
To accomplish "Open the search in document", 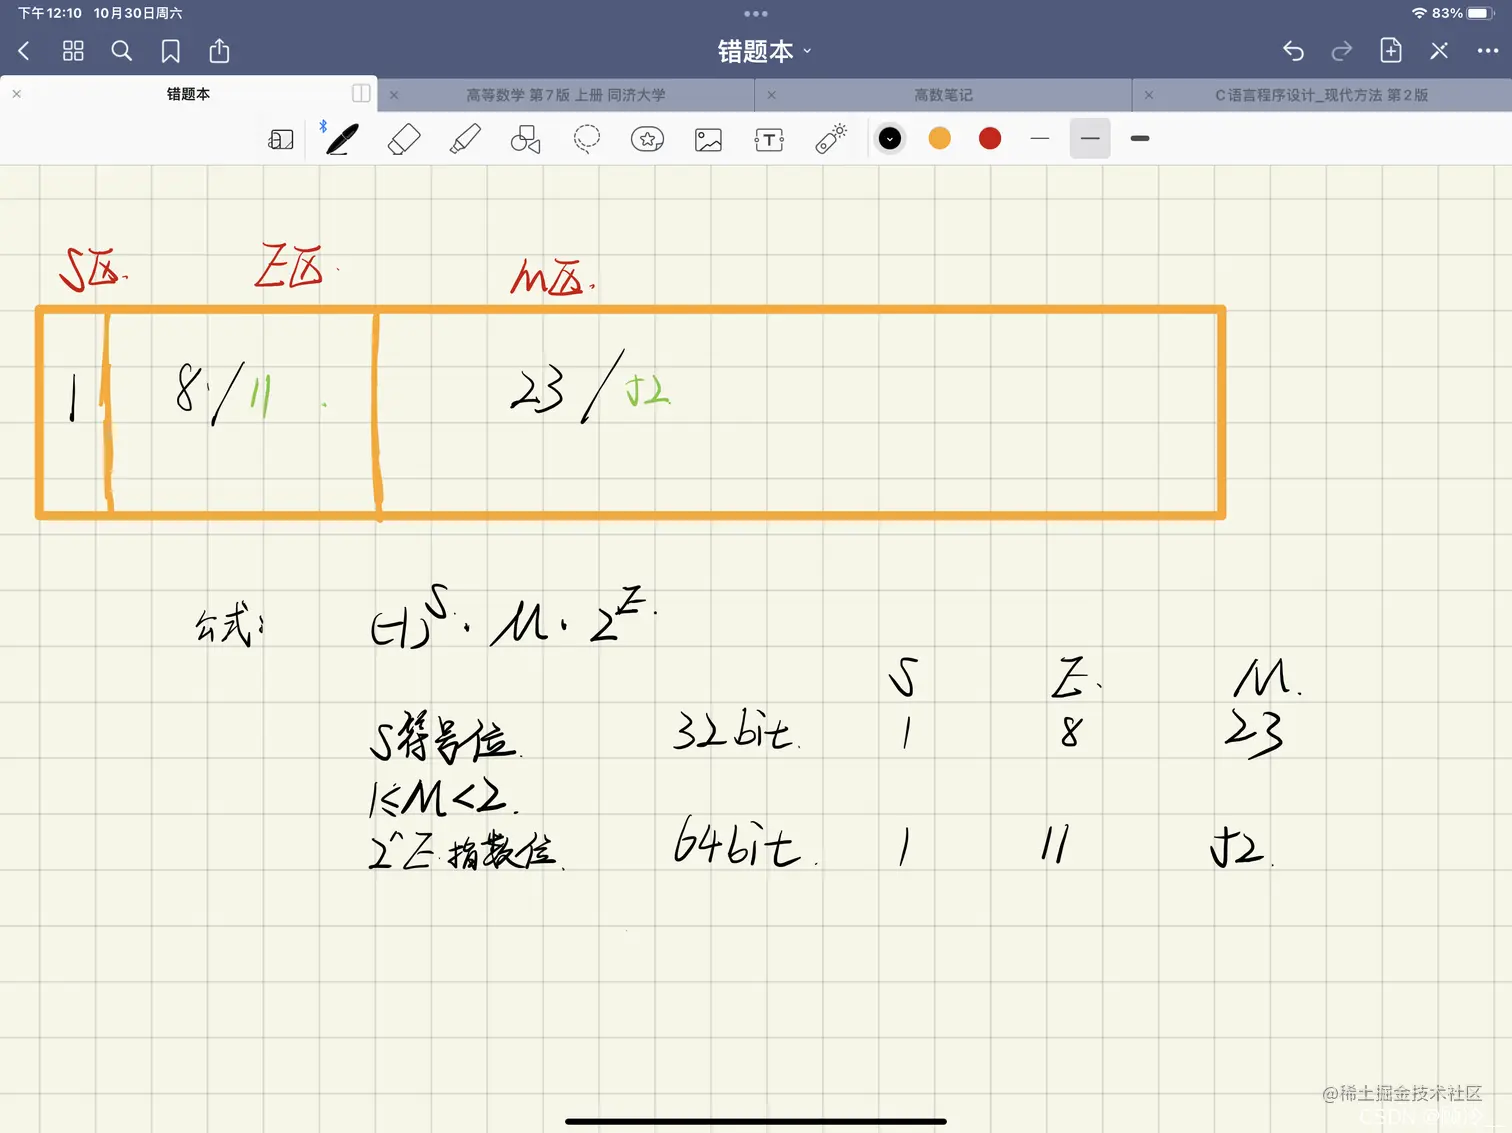I will 121,51.
